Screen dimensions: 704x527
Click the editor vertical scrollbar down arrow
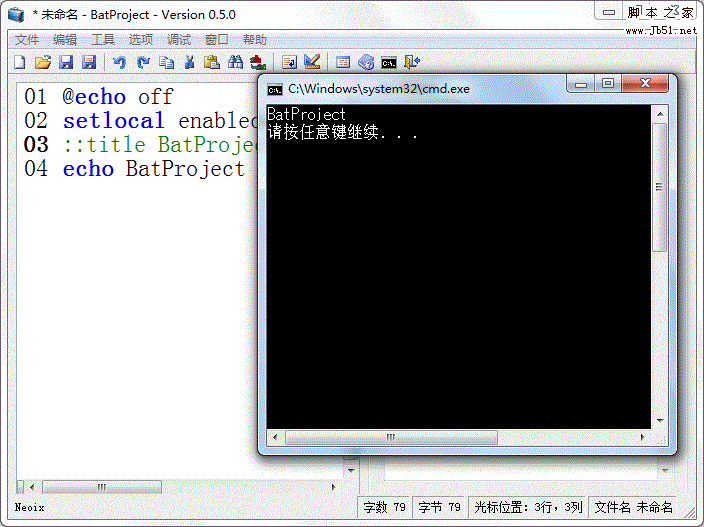click(x=351, y=470)
